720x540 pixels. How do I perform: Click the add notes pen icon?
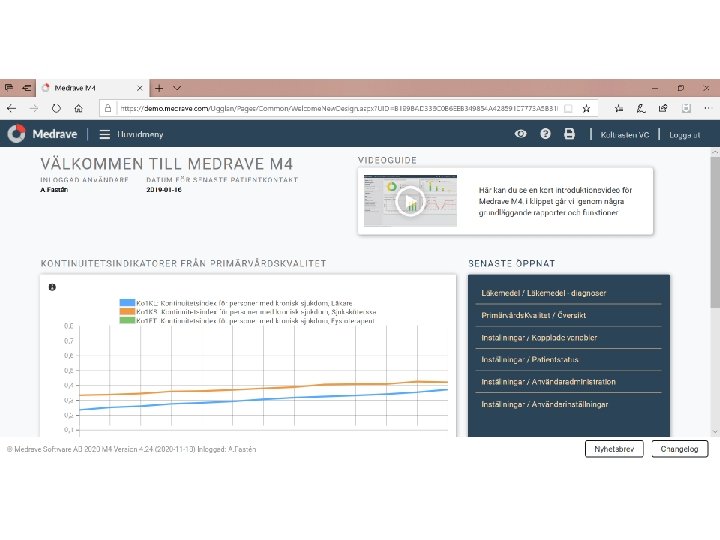[x=641, y=108]
